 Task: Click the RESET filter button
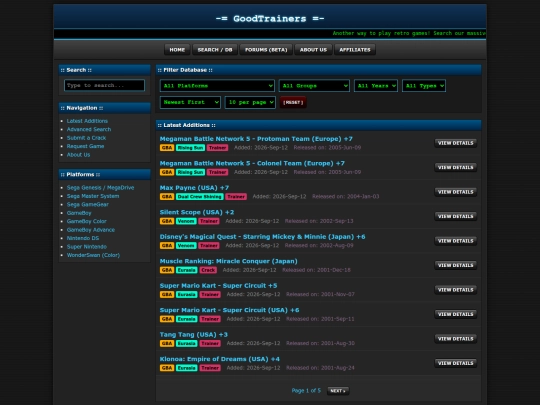(x=293, y=102)
